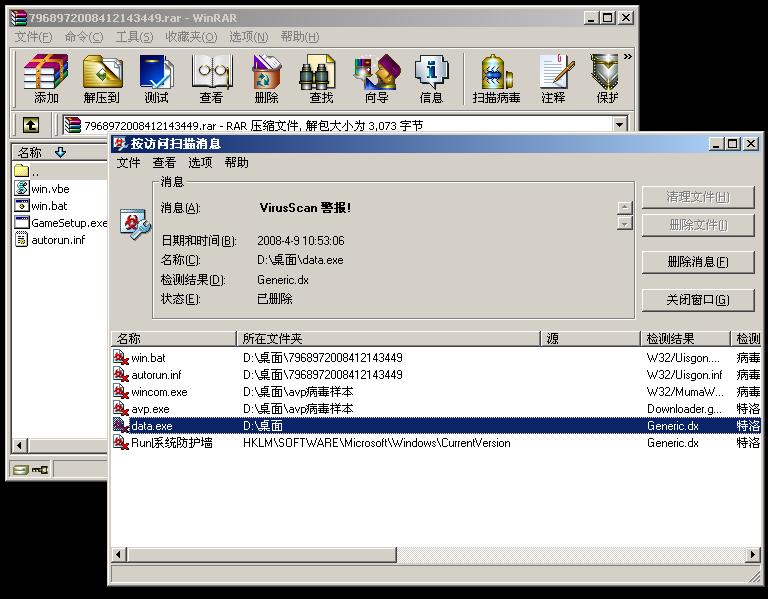Viewport: 768px width, 599px height.
Task: Open WinRAR Commands (命令) menu
Action: click(x=84, y=37)
